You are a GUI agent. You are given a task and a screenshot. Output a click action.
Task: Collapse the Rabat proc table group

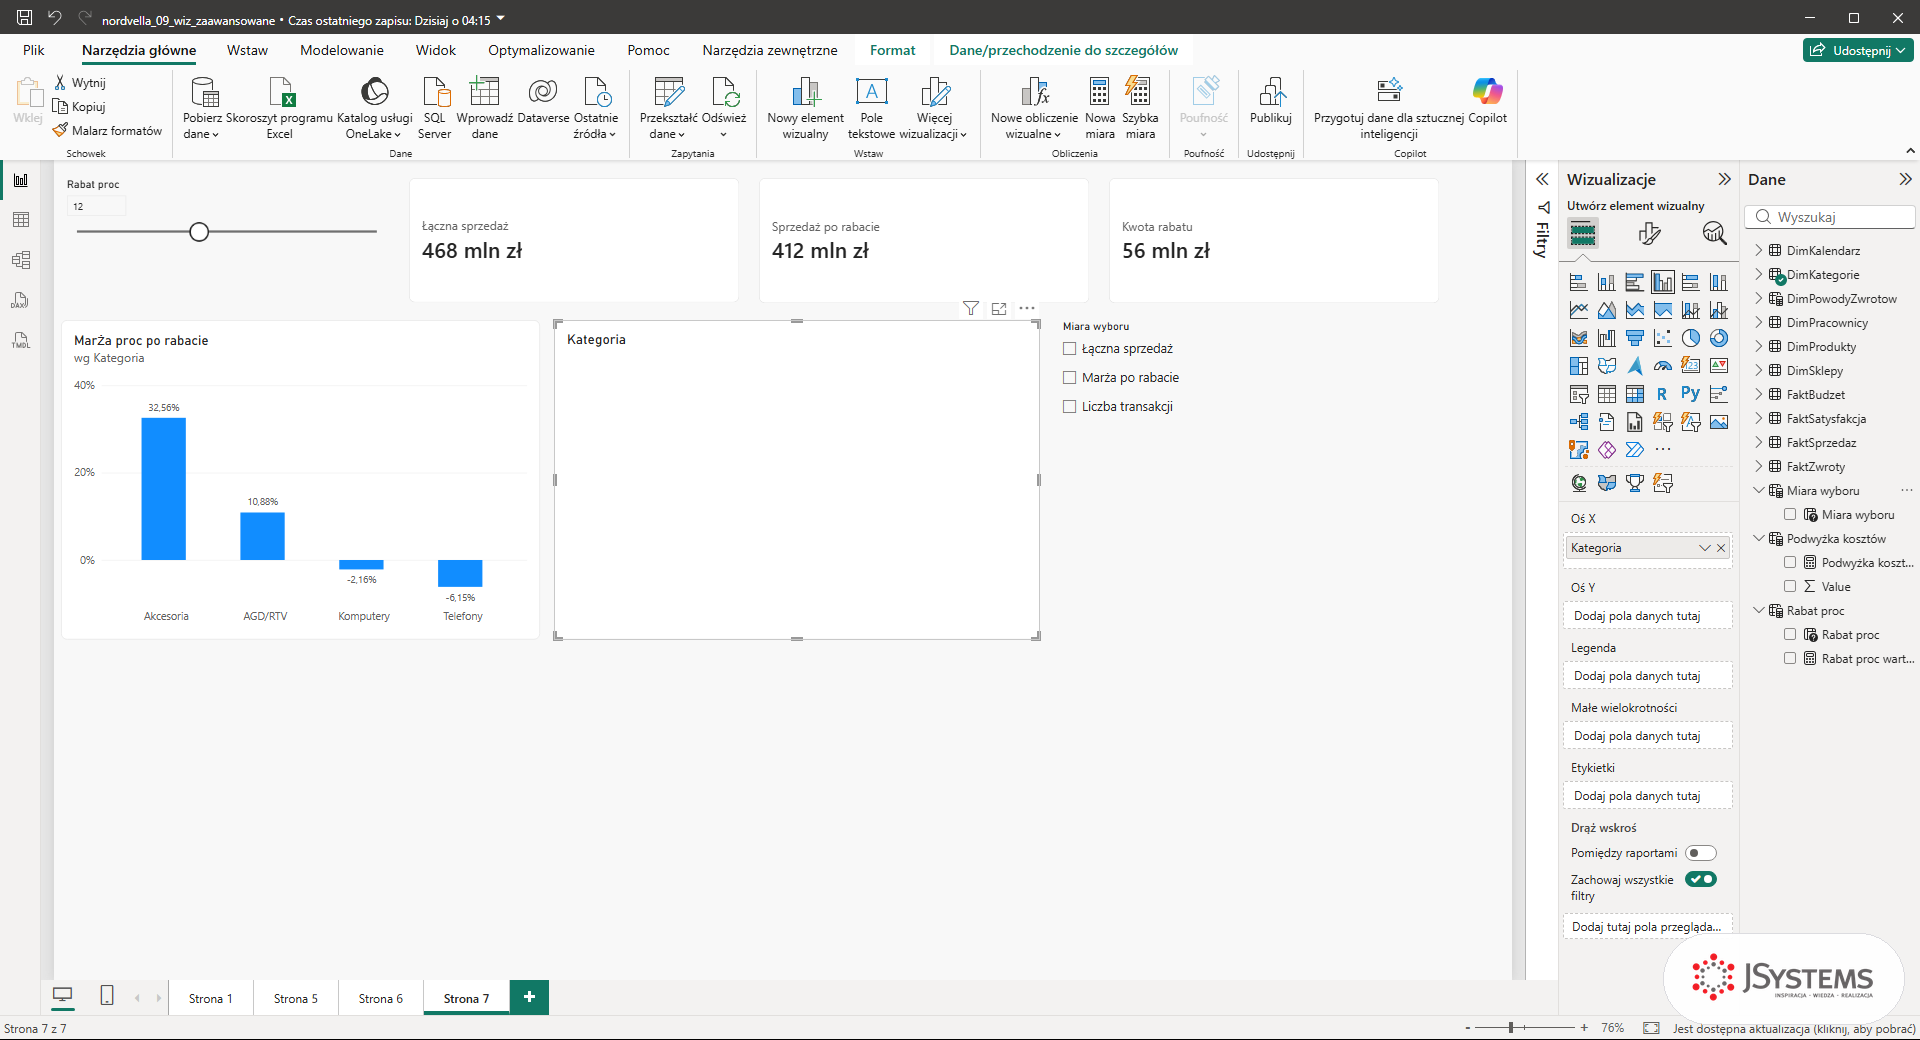(x=1759, y=611)
